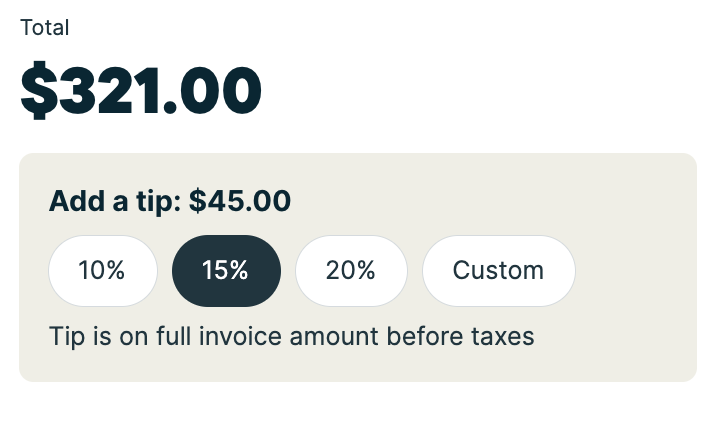
Task: Click the tip-before-taxes note text
Action: pyautogui.click(x=291, y=336)
